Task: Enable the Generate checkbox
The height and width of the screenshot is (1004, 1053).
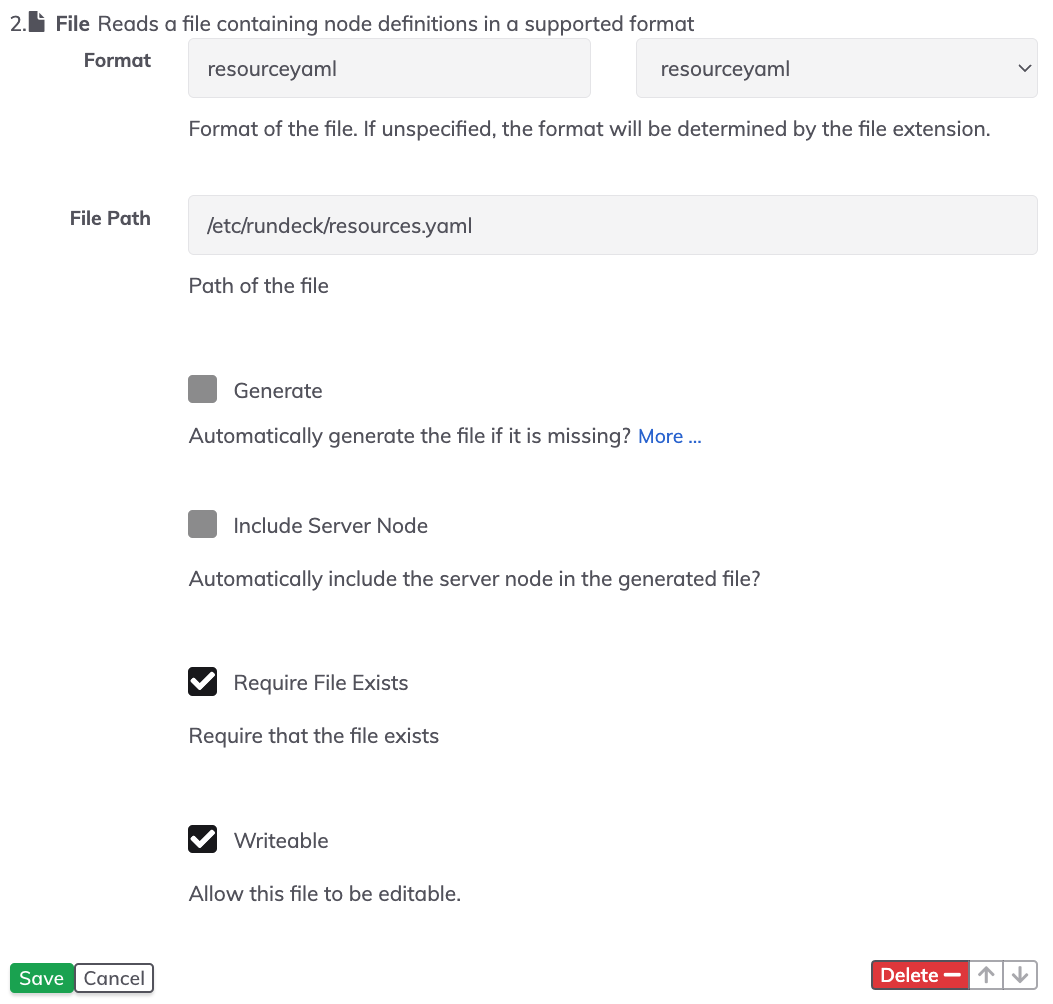Action: [202, 389]
